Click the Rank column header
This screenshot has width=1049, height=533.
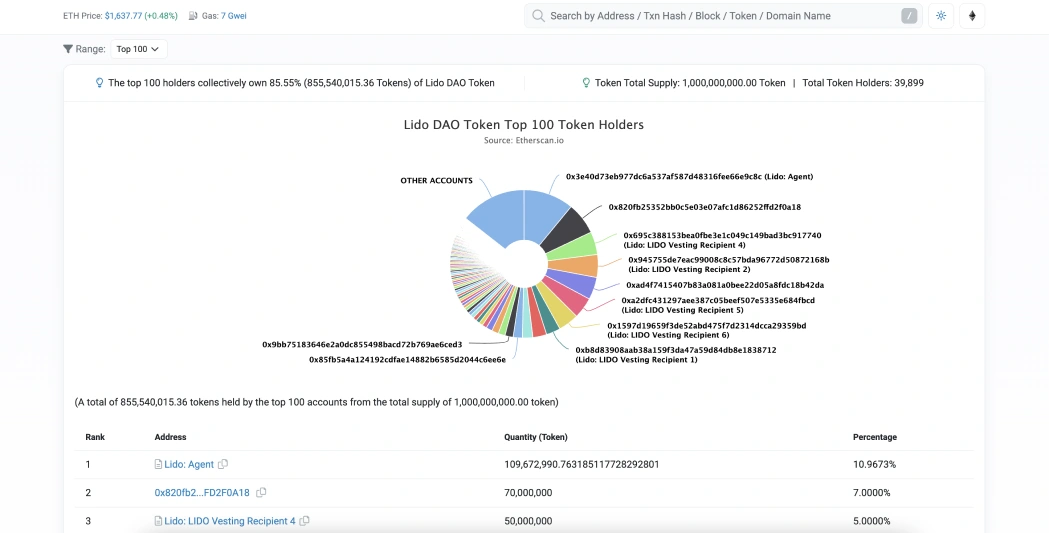pos(95,437)
